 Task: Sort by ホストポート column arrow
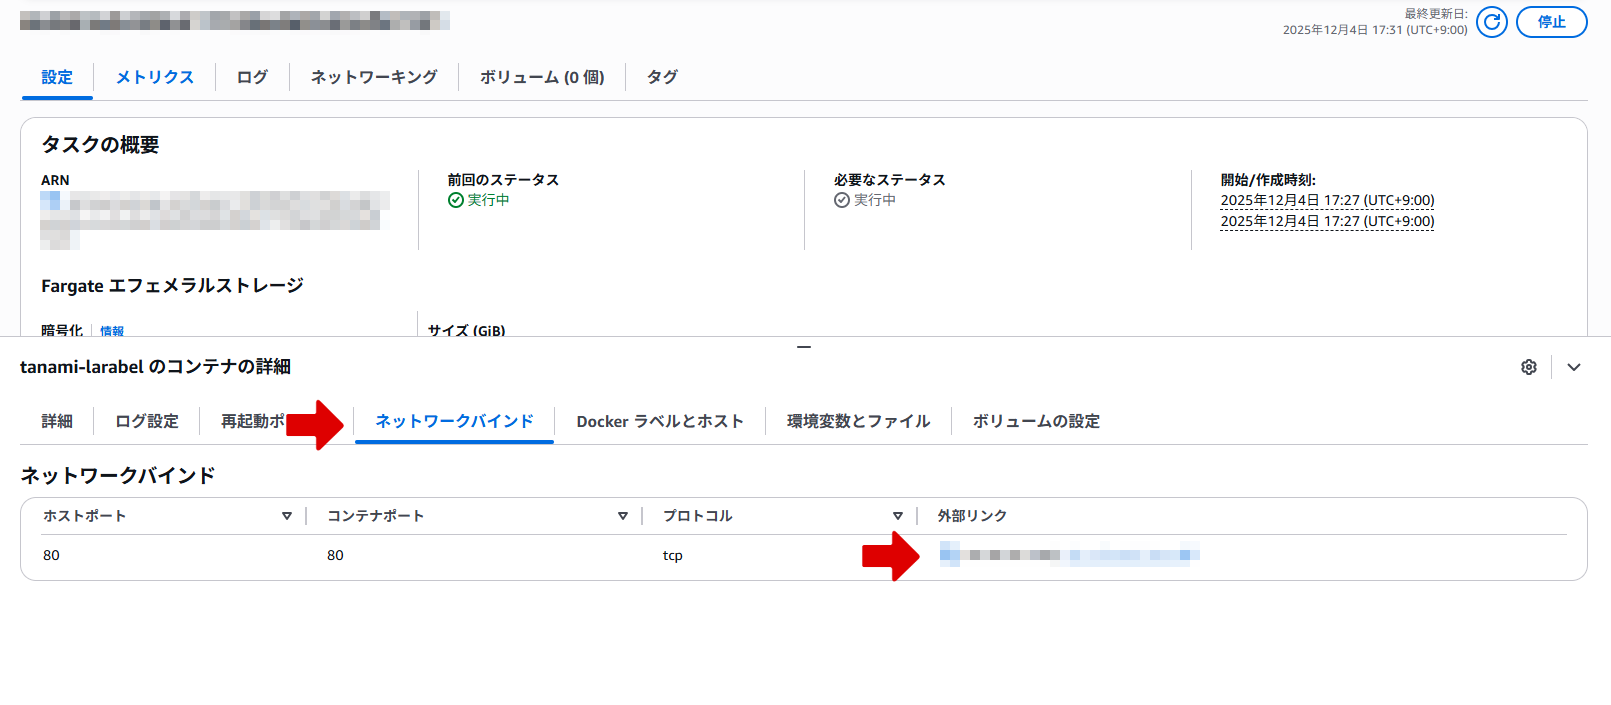287,516
